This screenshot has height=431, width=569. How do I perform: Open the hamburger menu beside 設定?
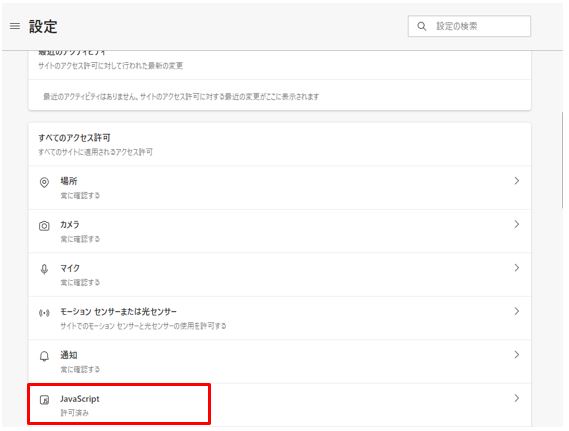point(15,26)
